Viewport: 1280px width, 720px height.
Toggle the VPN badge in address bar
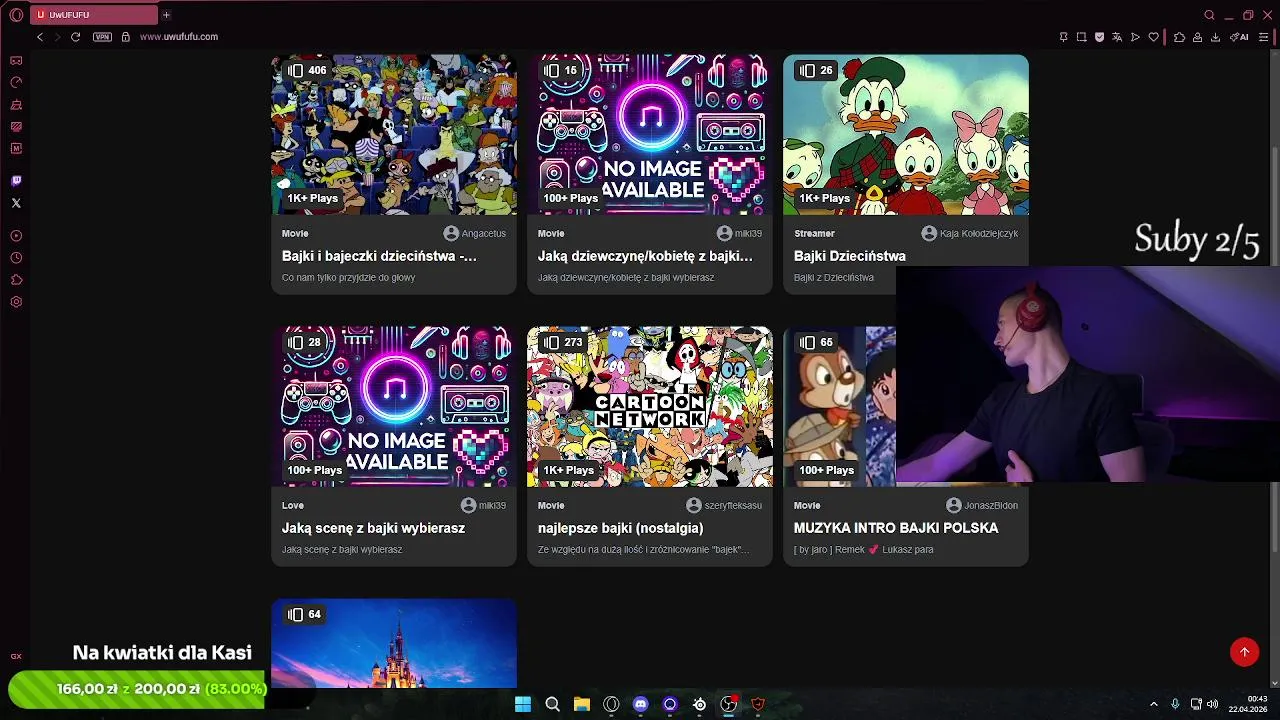coord(102,37)
